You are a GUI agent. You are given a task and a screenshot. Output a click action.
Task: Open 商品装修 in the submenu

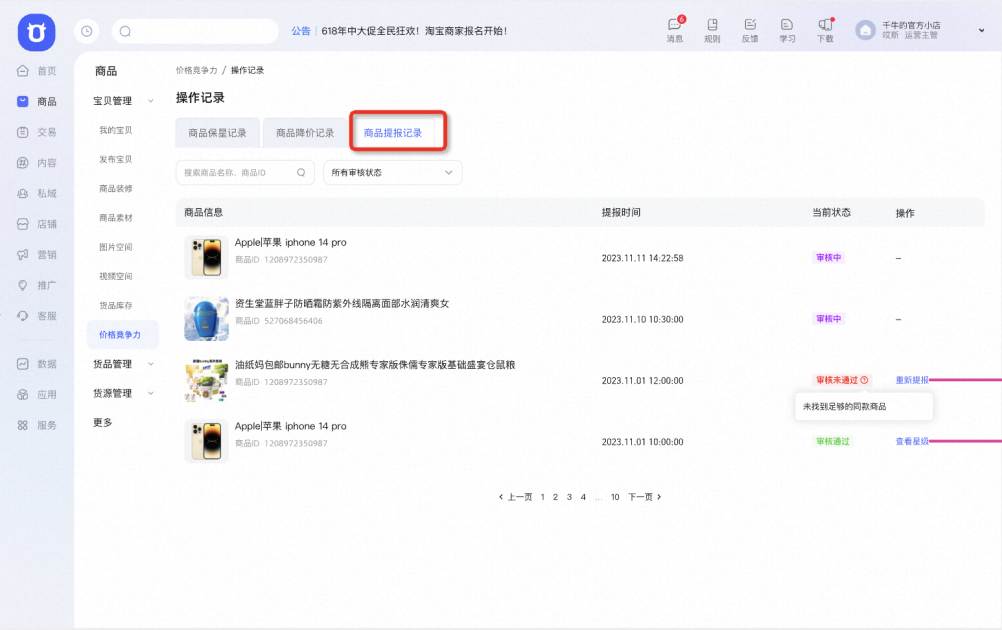[116, 188]
